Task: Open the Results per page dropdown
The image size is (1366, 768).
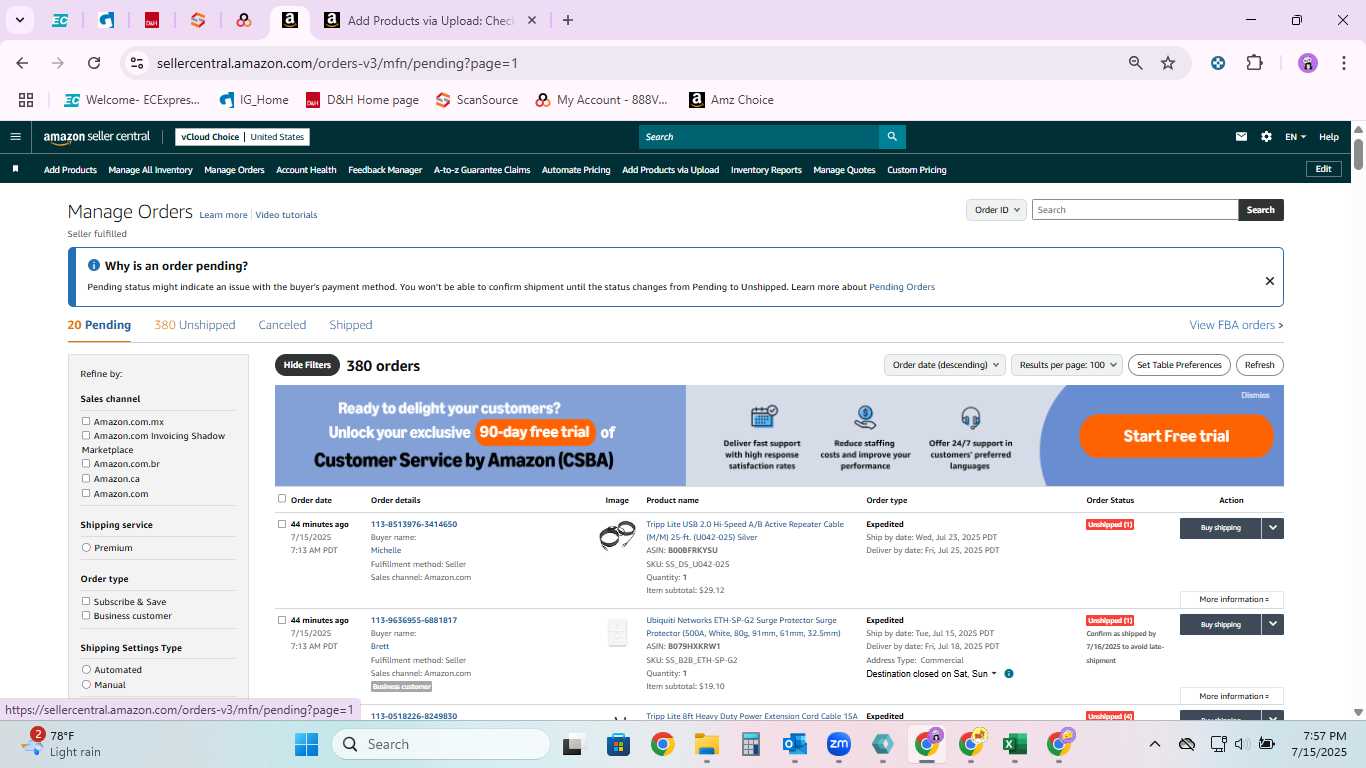Action: pyautogui.click(x=1067, y=365)
